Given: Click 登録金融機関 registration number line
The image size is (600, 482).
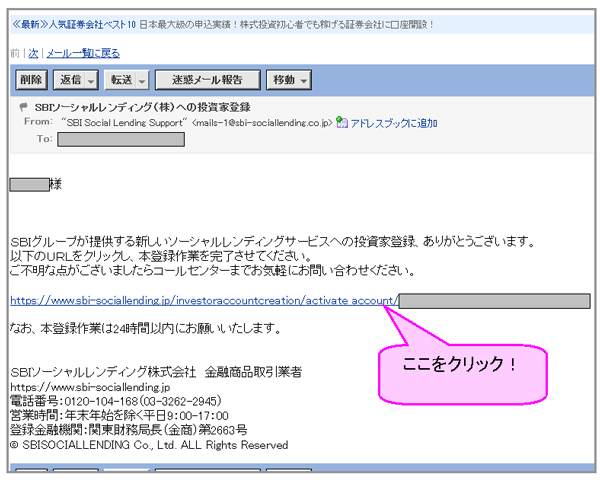Looking at the screenshot, I should tap(129, 430).
